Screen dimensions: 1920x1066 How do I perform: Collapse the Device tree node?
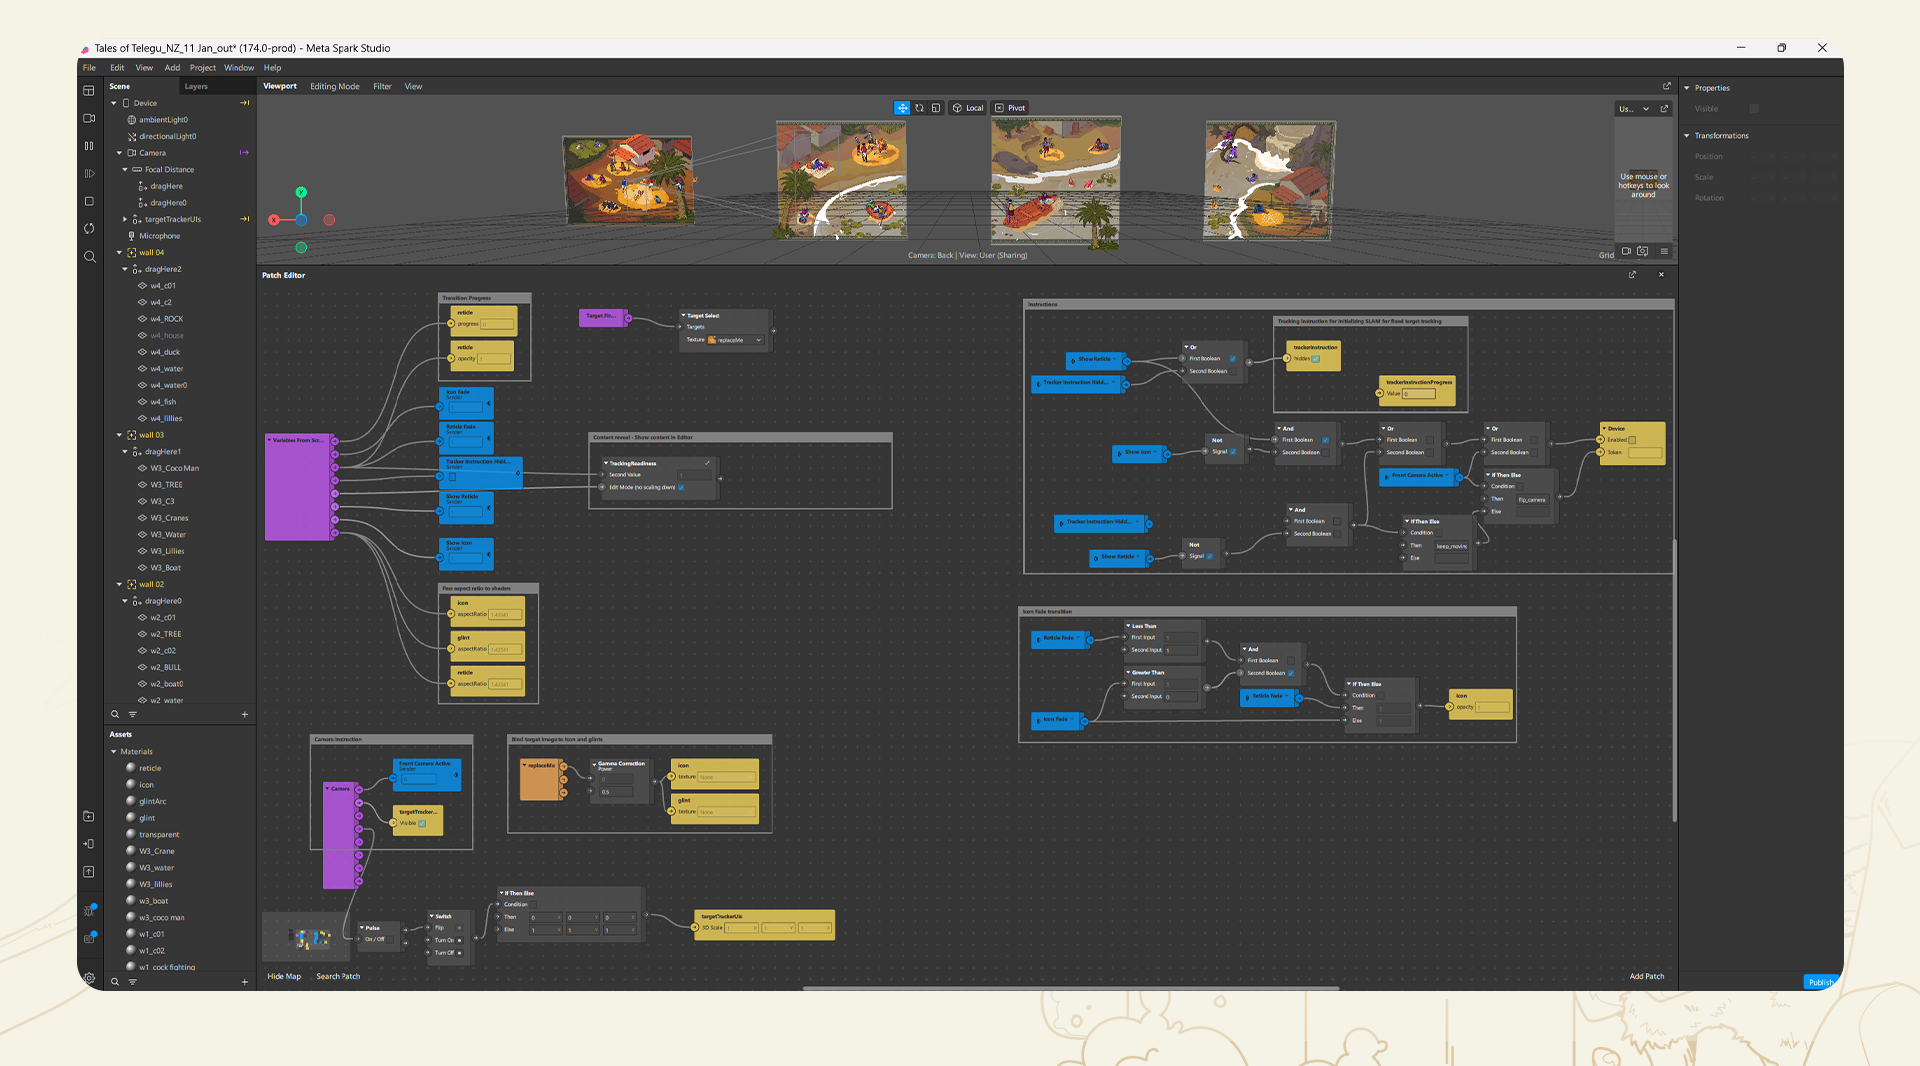[114, 103]
